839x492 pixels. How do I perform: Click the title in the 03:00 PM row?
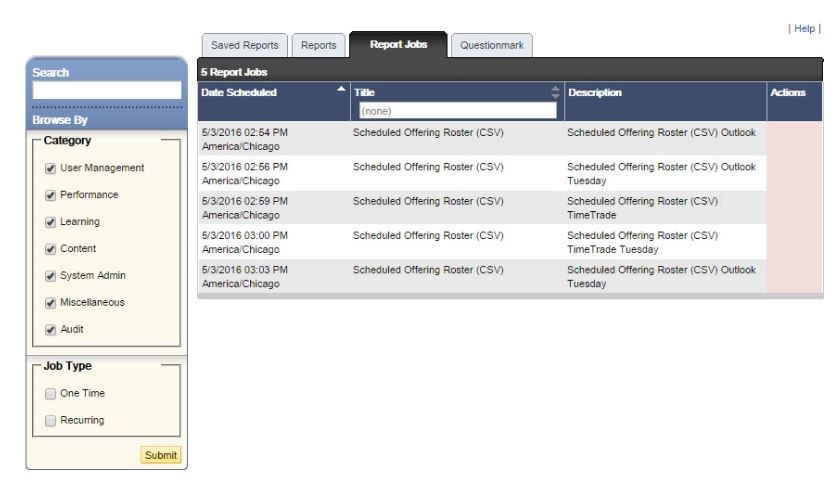428,235
